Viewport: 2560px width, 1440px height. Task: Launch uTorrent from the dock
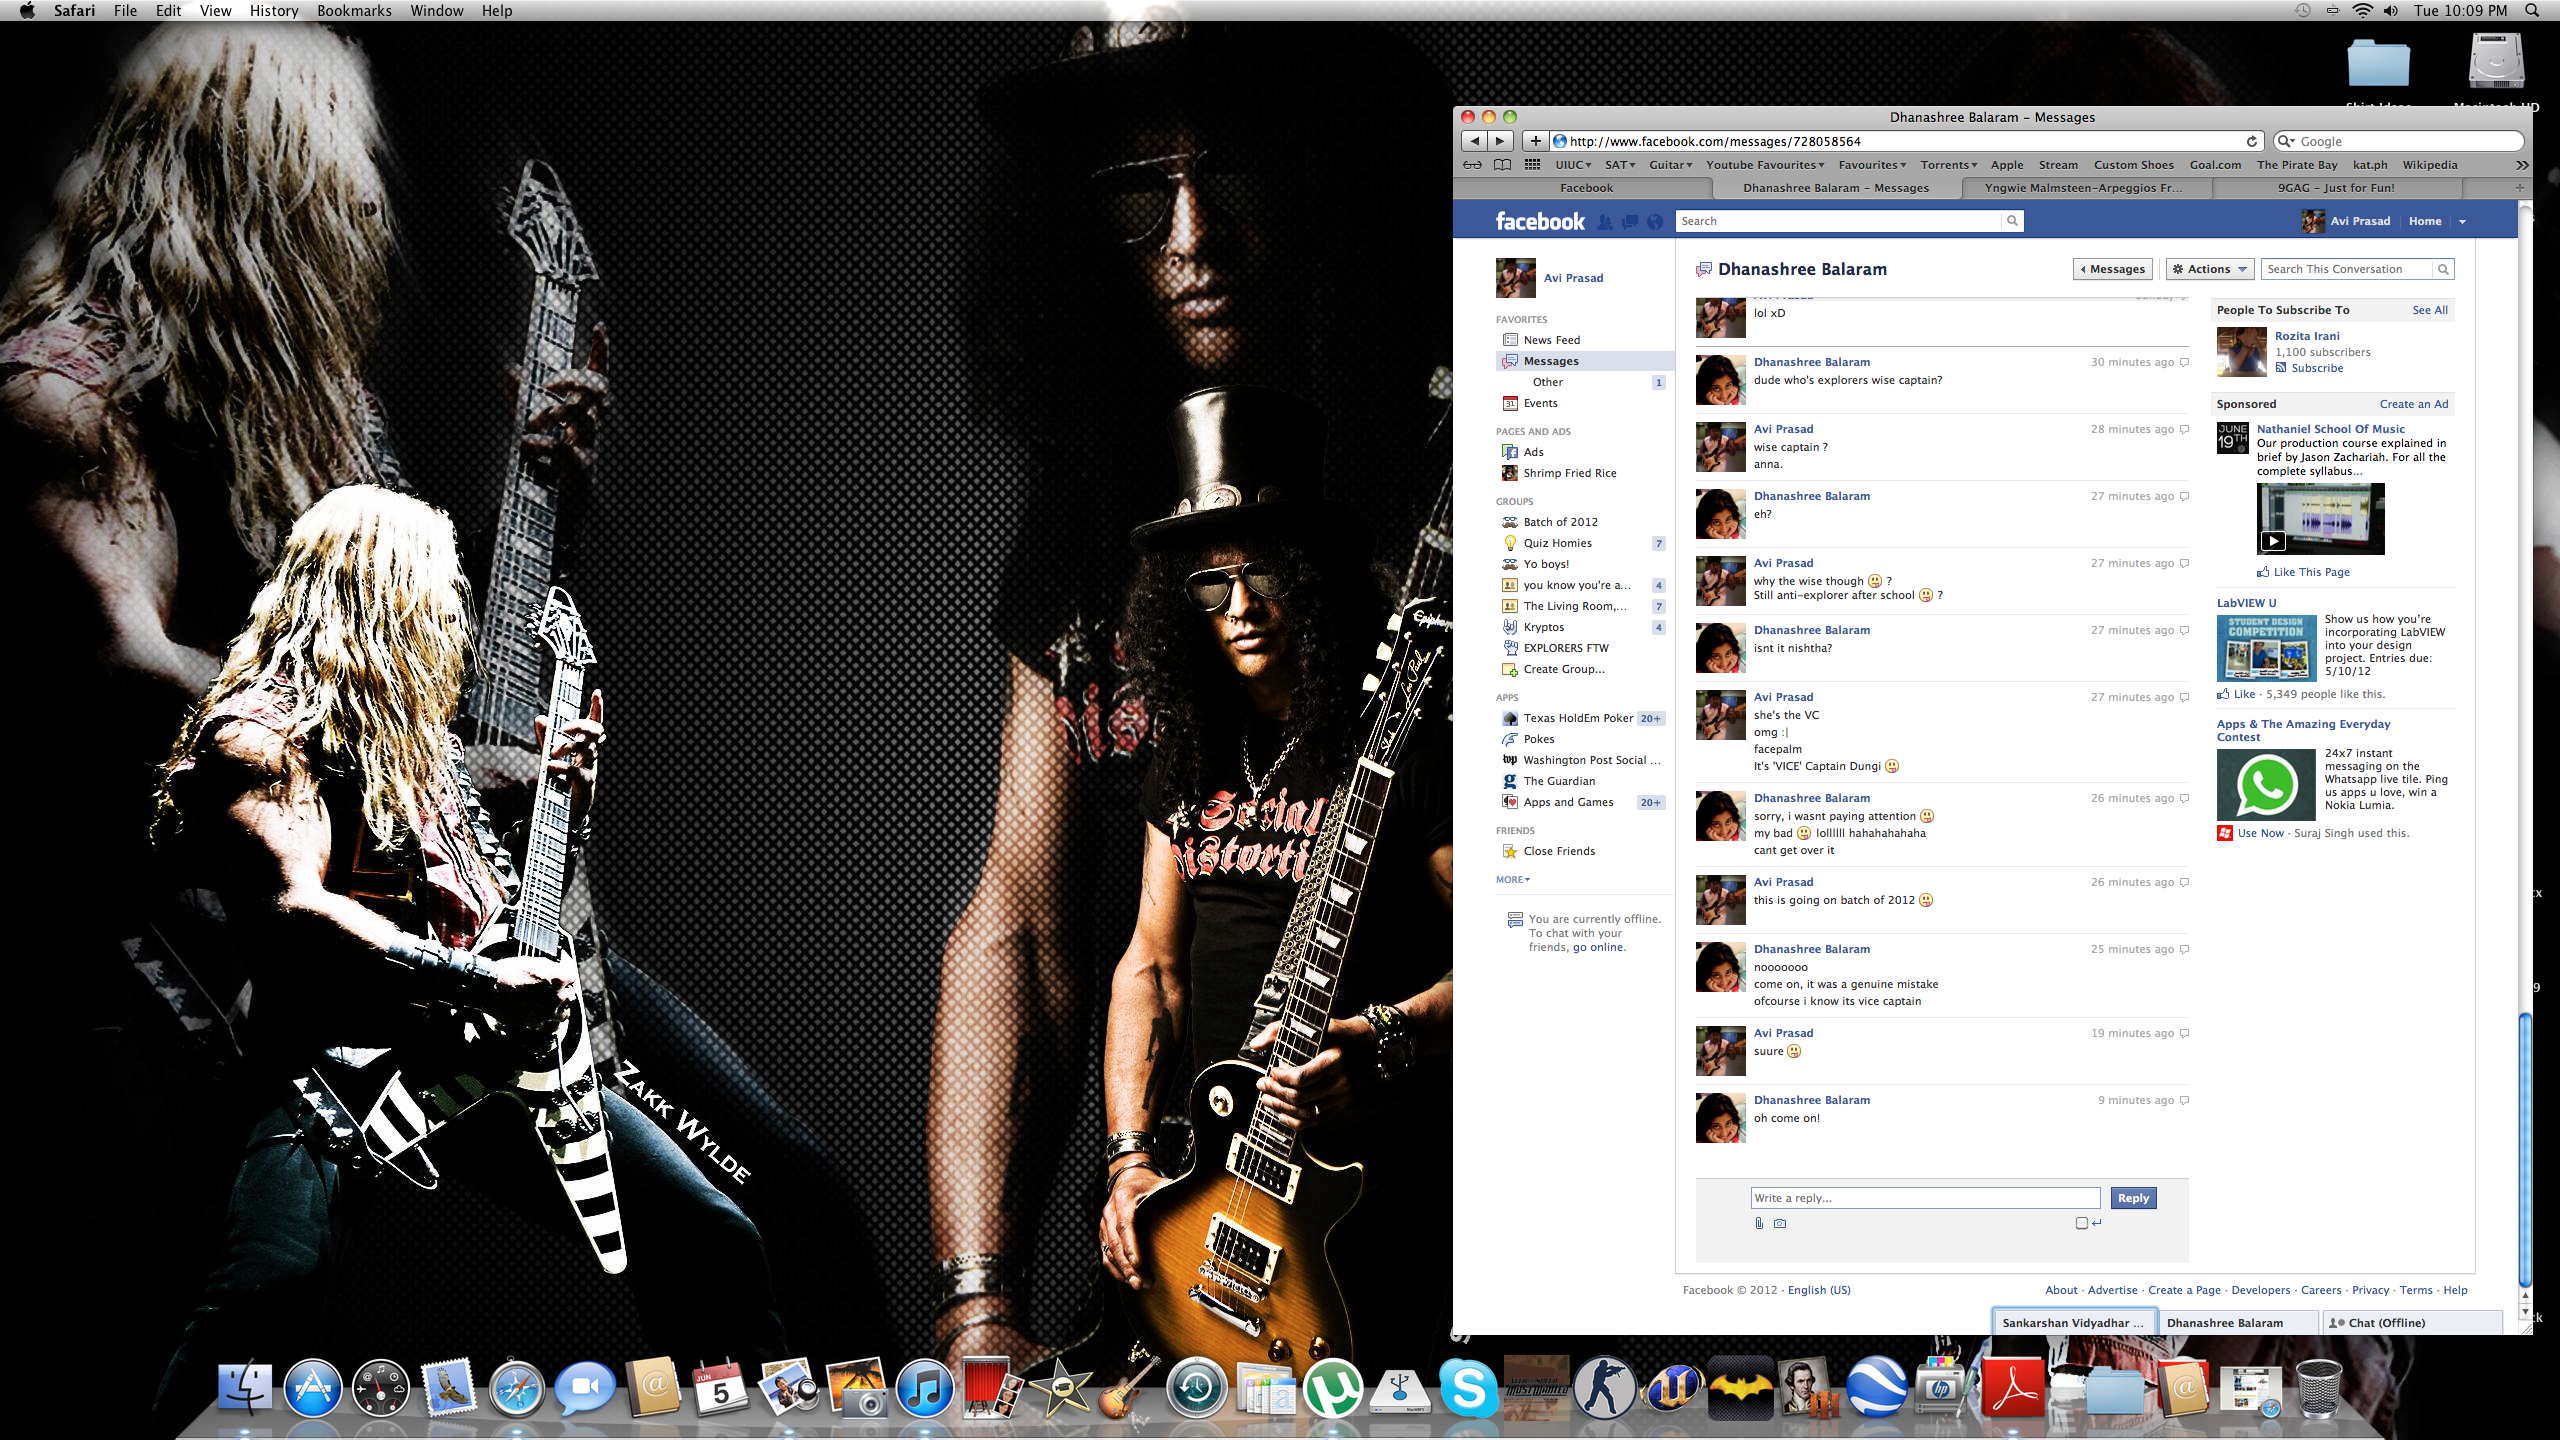pyautogui.click(x=1333, y=1388)
